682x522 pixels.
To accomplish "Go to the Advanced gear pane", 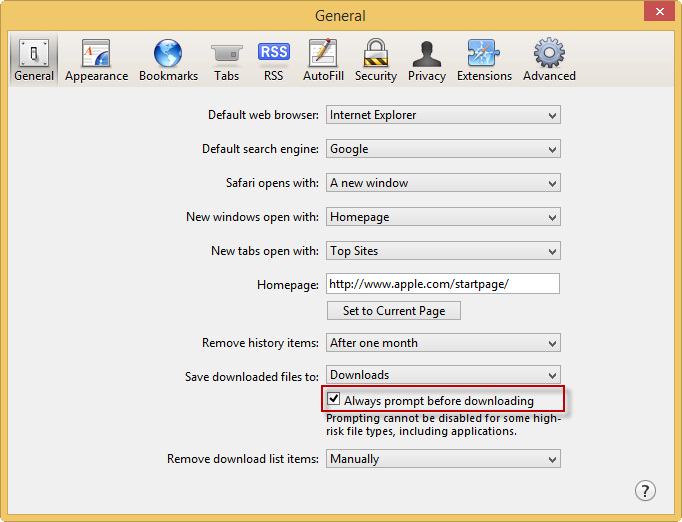I will click(x=549, y=60).
